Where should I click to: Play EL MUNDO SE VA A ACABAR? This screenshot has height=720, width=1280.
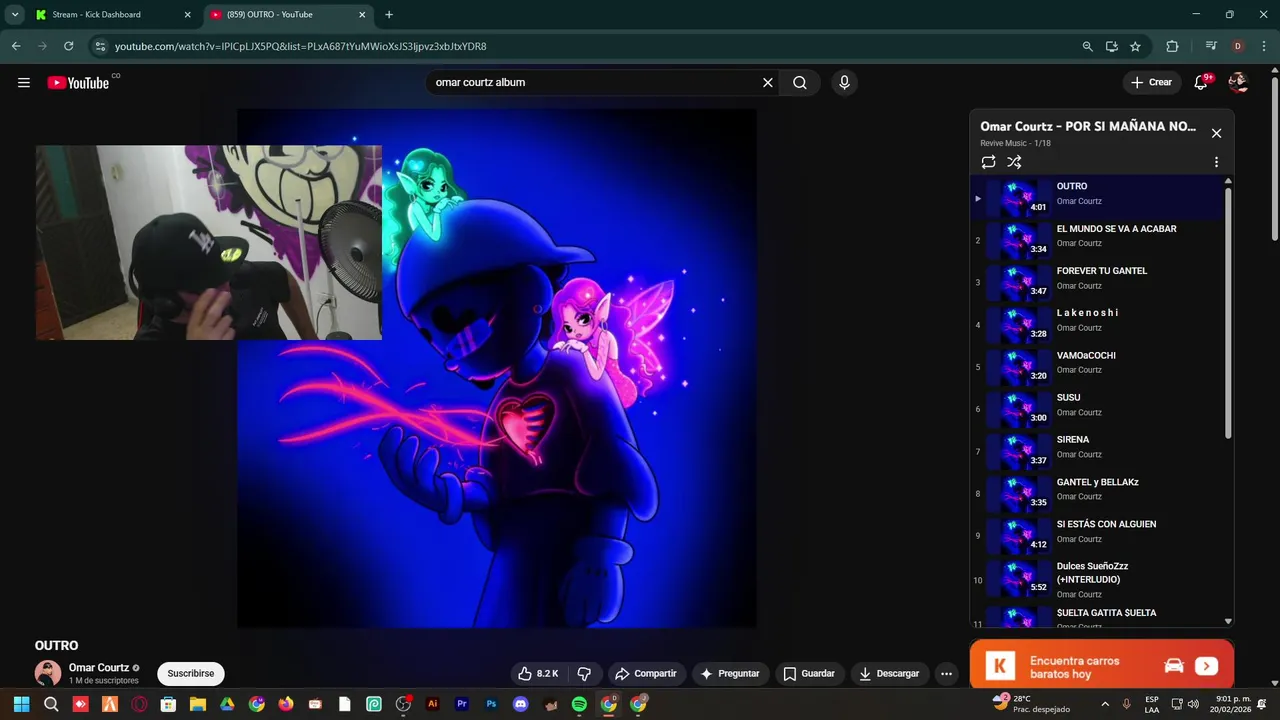1097,240
